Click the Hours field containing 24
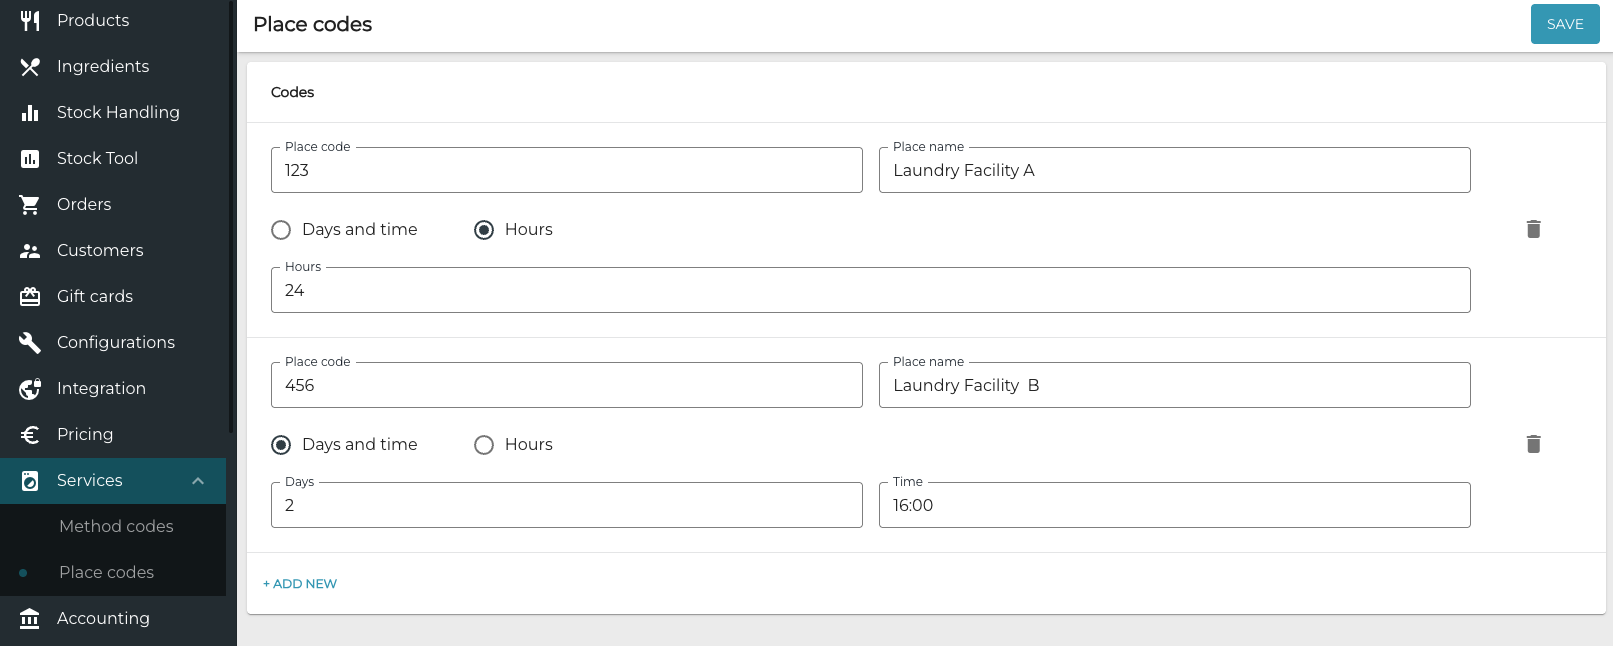The width and height of the screenshot is (1613, 646). coord(870,290)
